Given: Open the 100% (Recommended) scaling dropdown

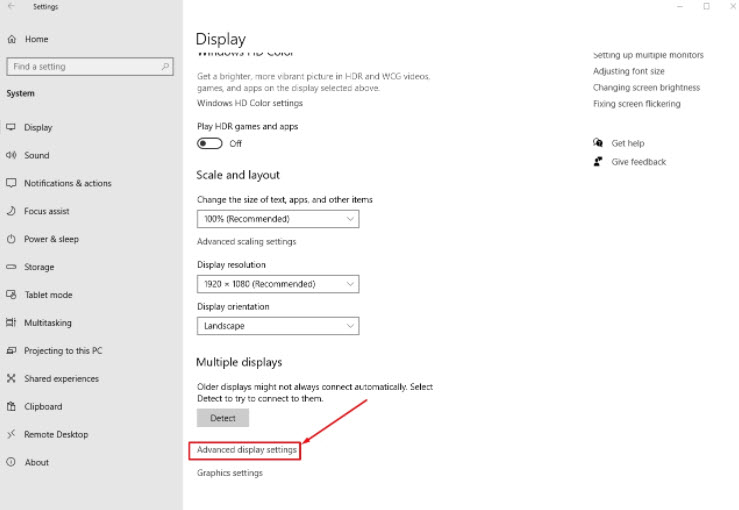Looking at the screenshot, I should click(278, 219).
